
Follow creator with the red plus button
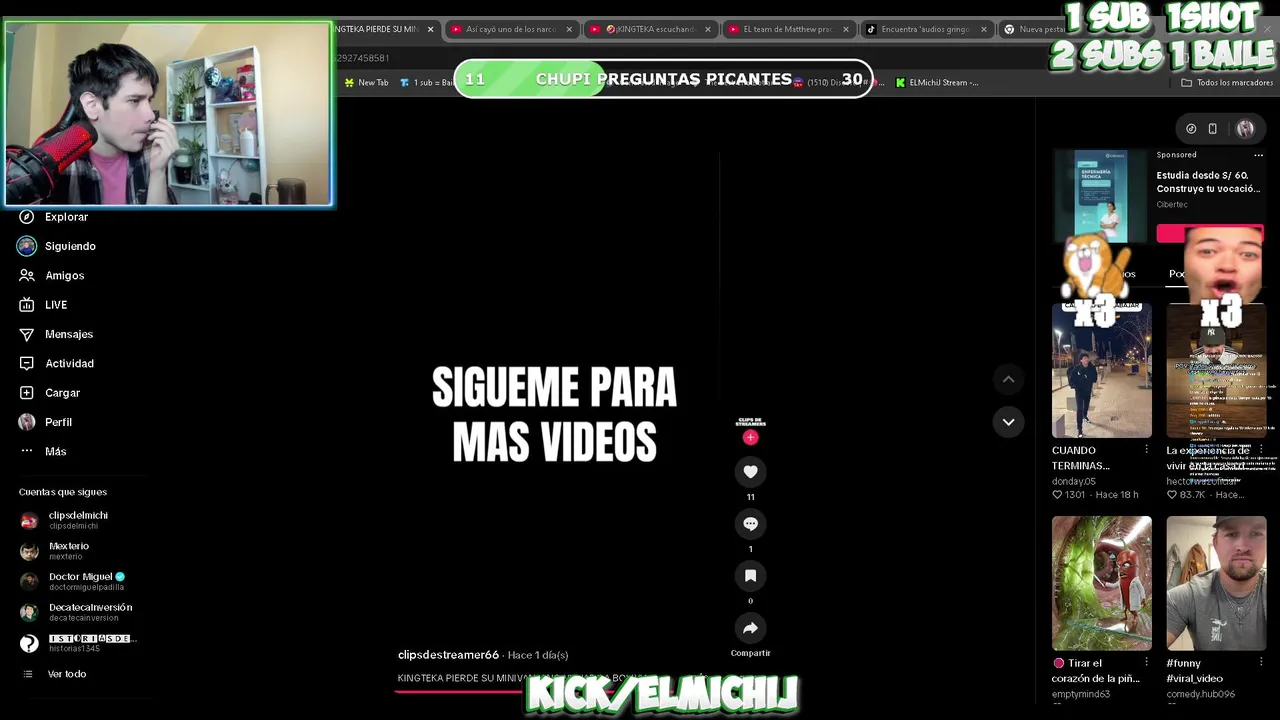(x=750, y=437)
